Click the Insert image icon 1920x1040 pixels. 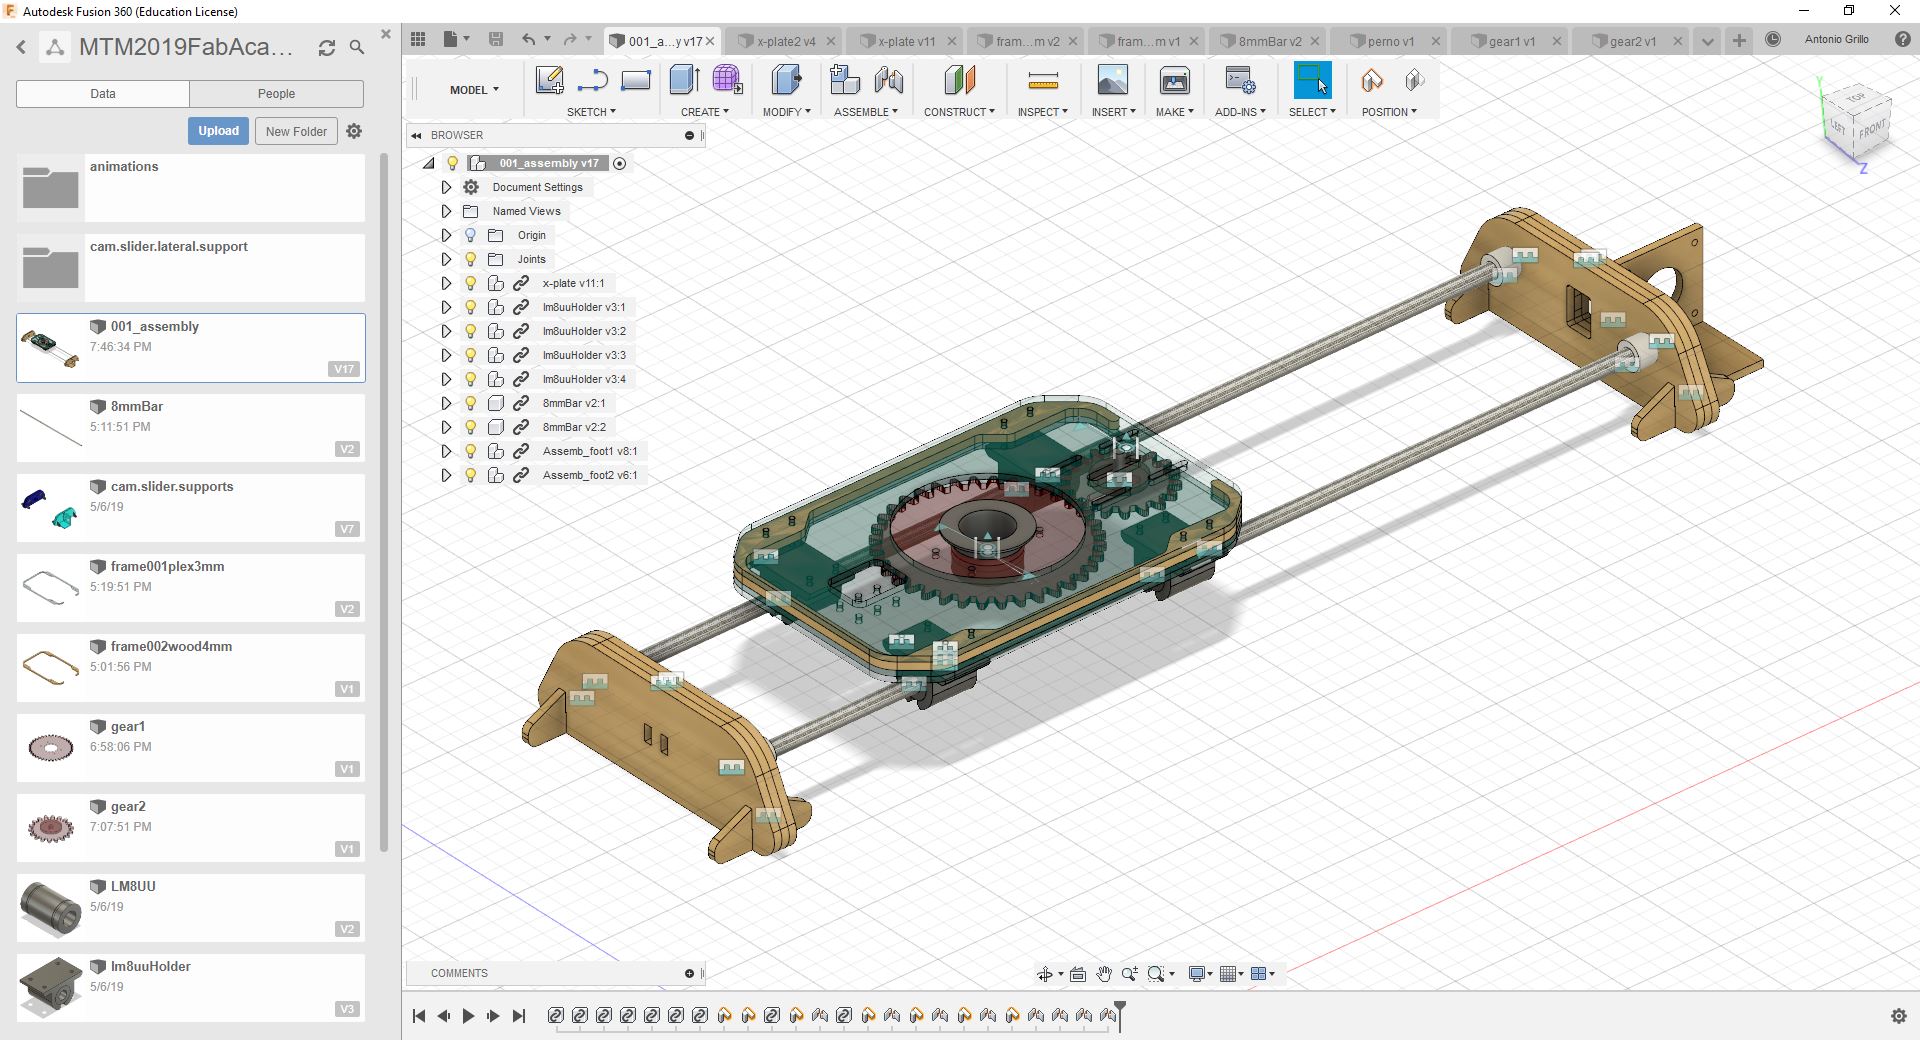pos(1112,80)
